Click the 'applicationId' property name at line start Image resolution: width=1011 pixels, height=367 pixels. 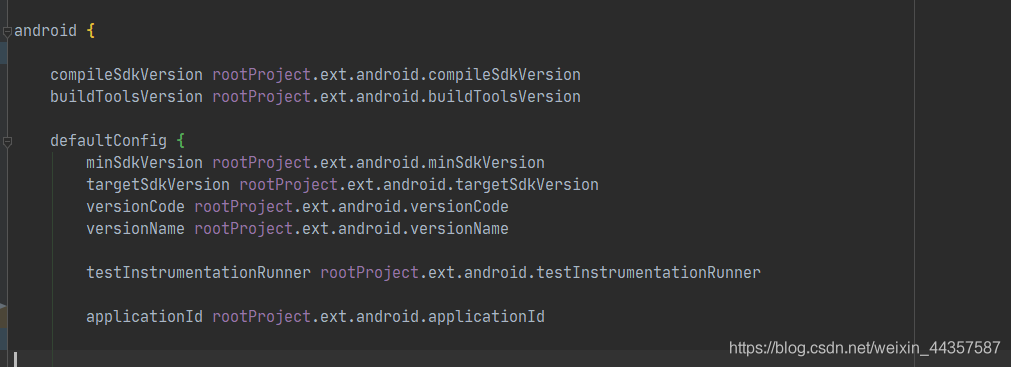tap(144, 317)
